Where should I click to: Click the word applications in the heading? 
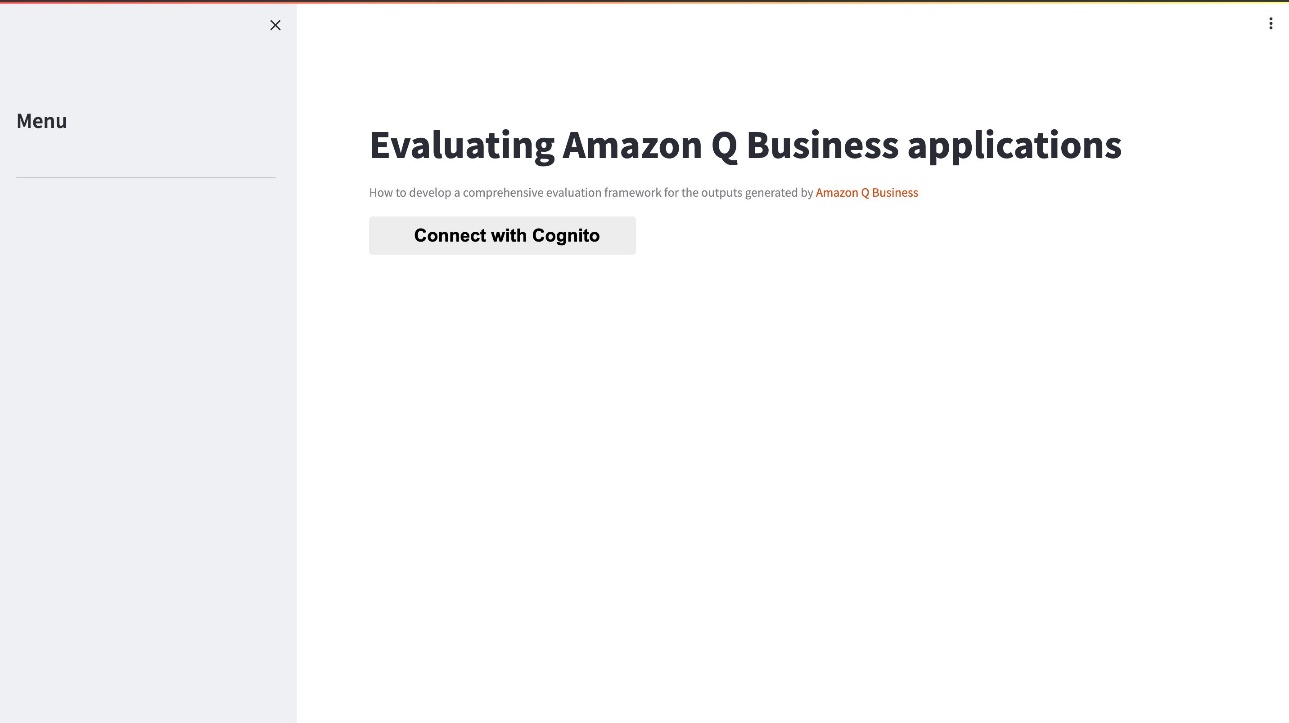click(1014, 146)
